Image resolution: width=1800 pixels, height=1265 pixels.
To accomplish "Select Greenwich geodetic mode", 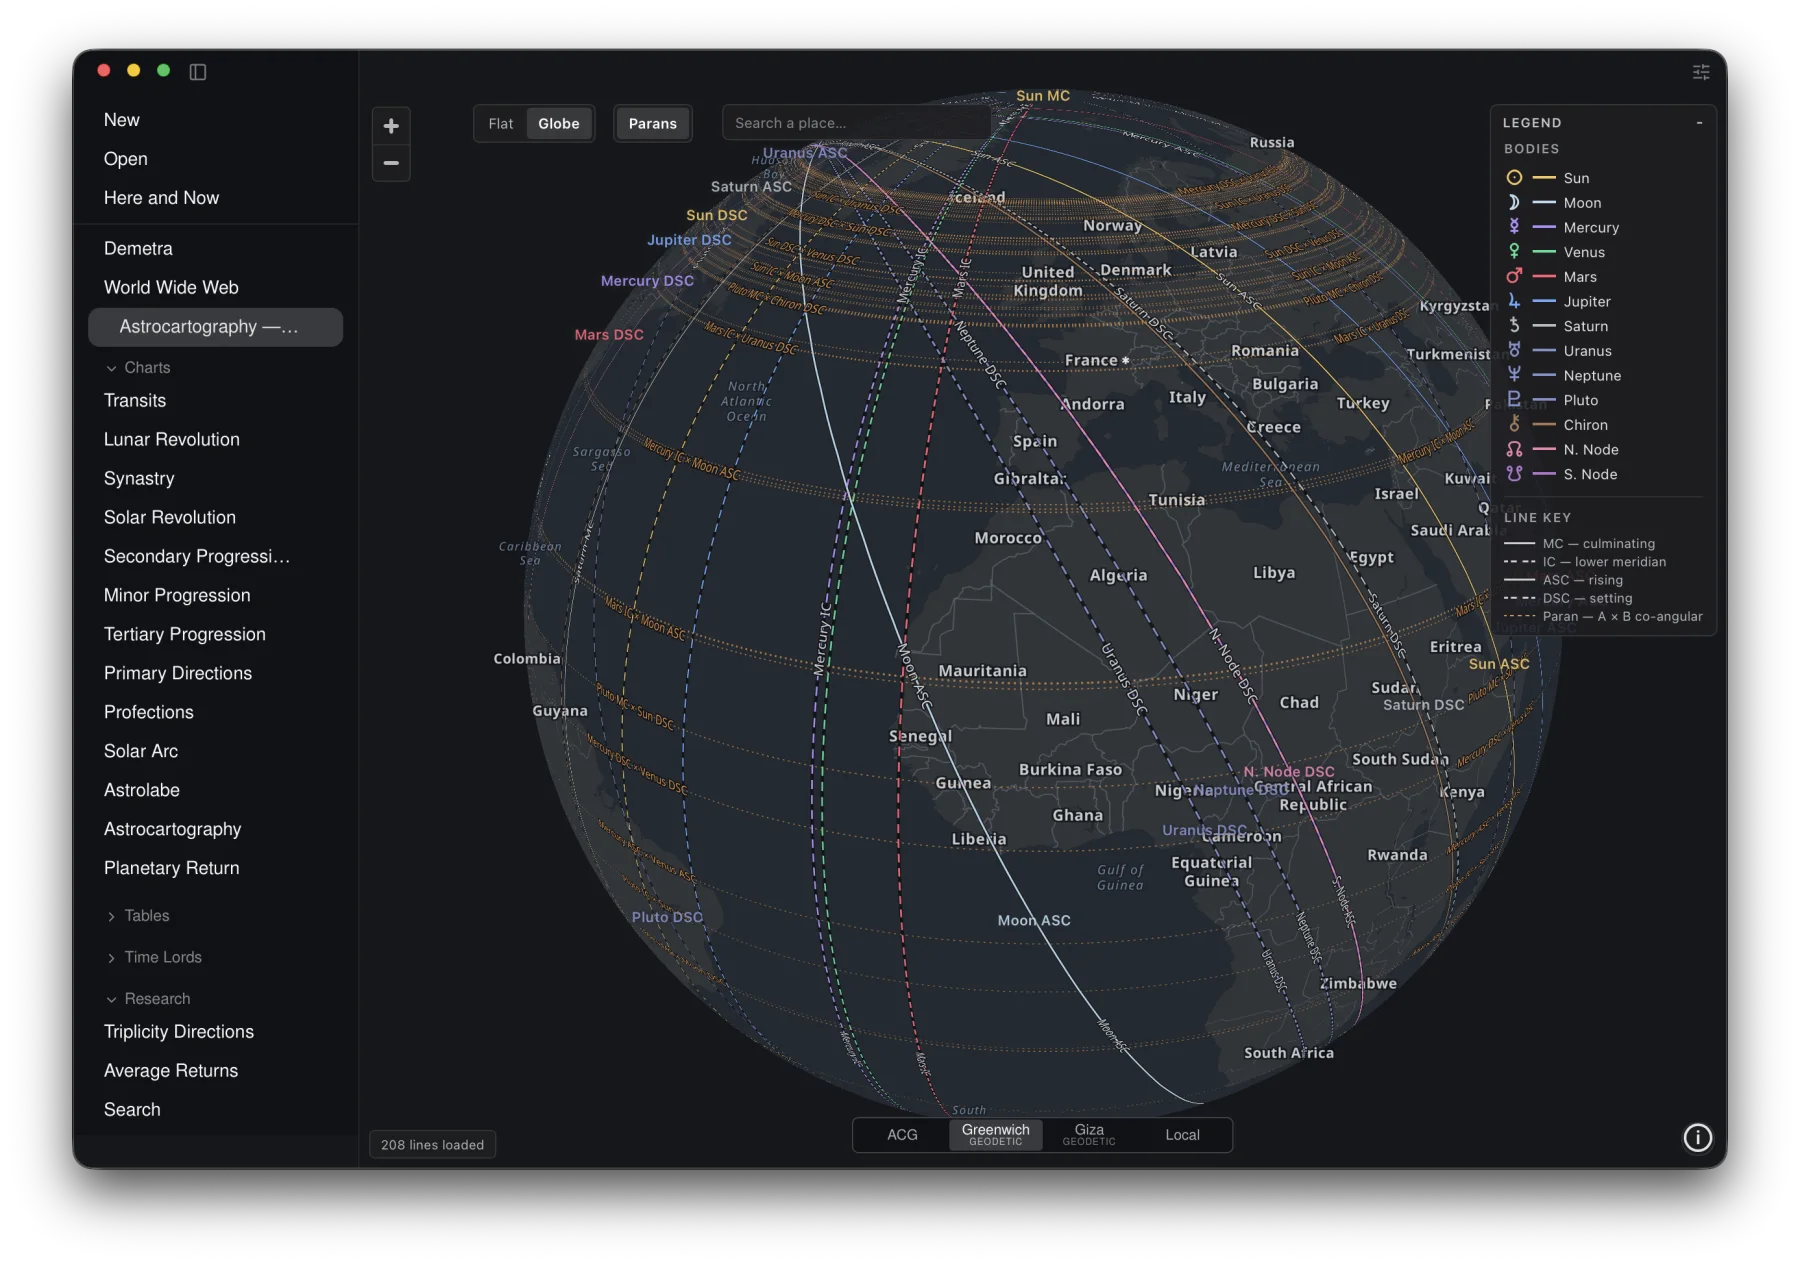I will click(x=995, y=1135).
